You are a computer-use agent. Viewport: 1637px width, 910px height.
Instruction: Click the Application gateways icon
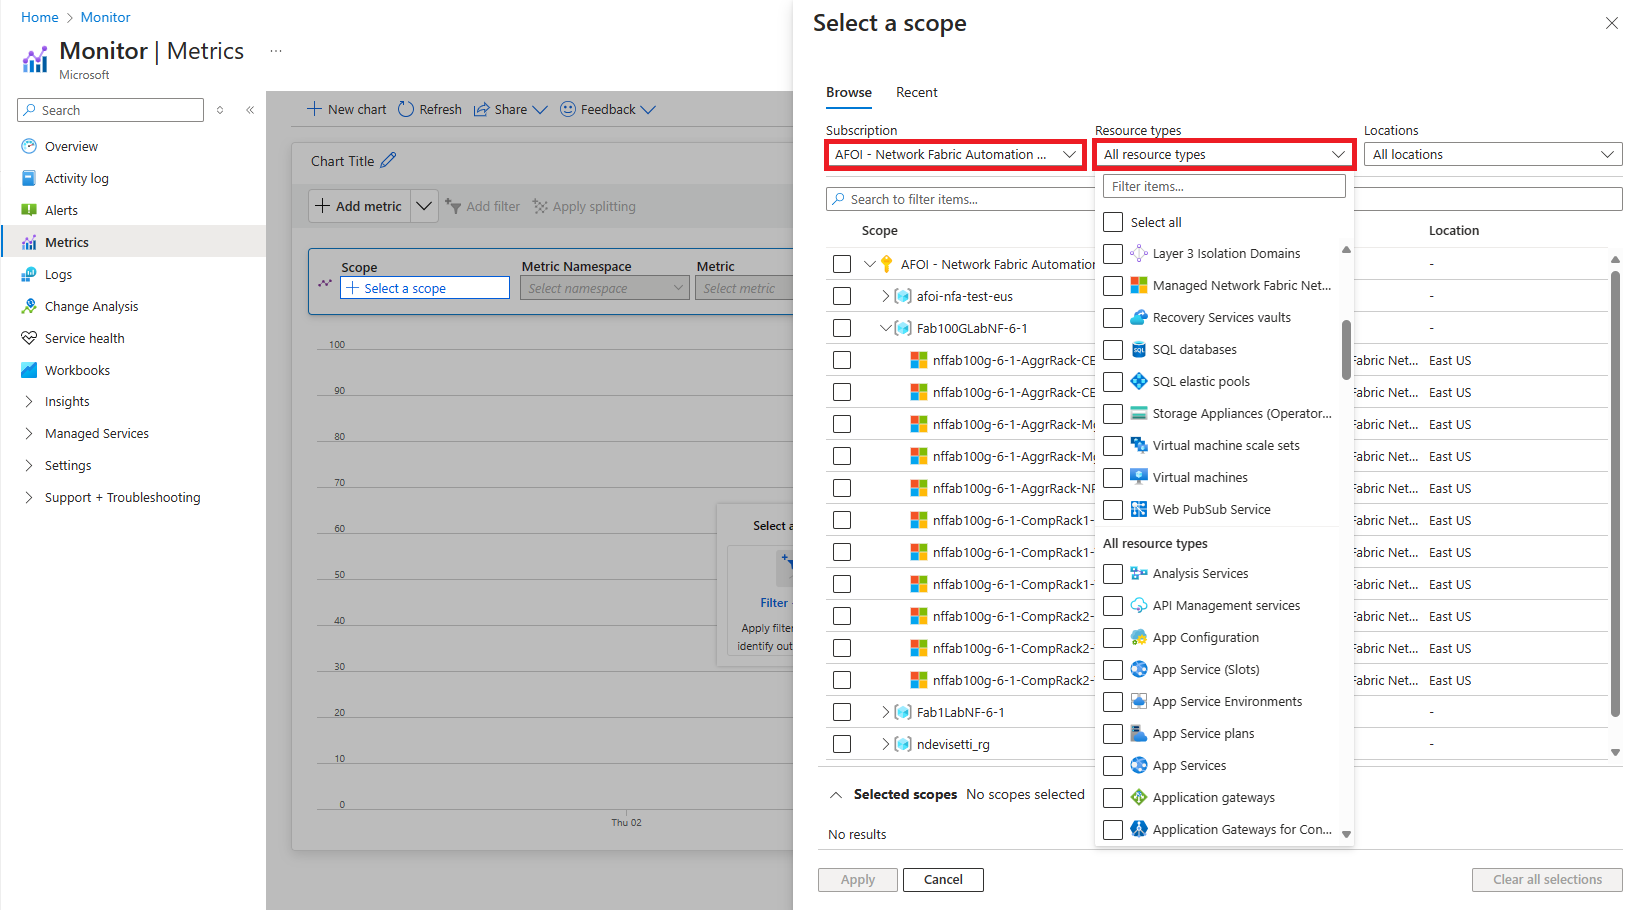pyautogui.click(x=1139, y=797)
